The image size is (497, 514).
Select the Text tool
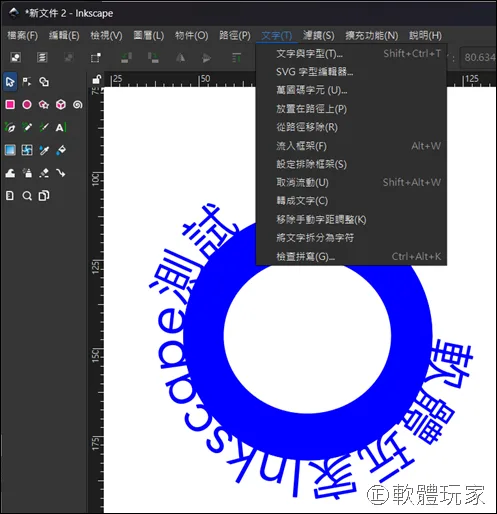61,127
